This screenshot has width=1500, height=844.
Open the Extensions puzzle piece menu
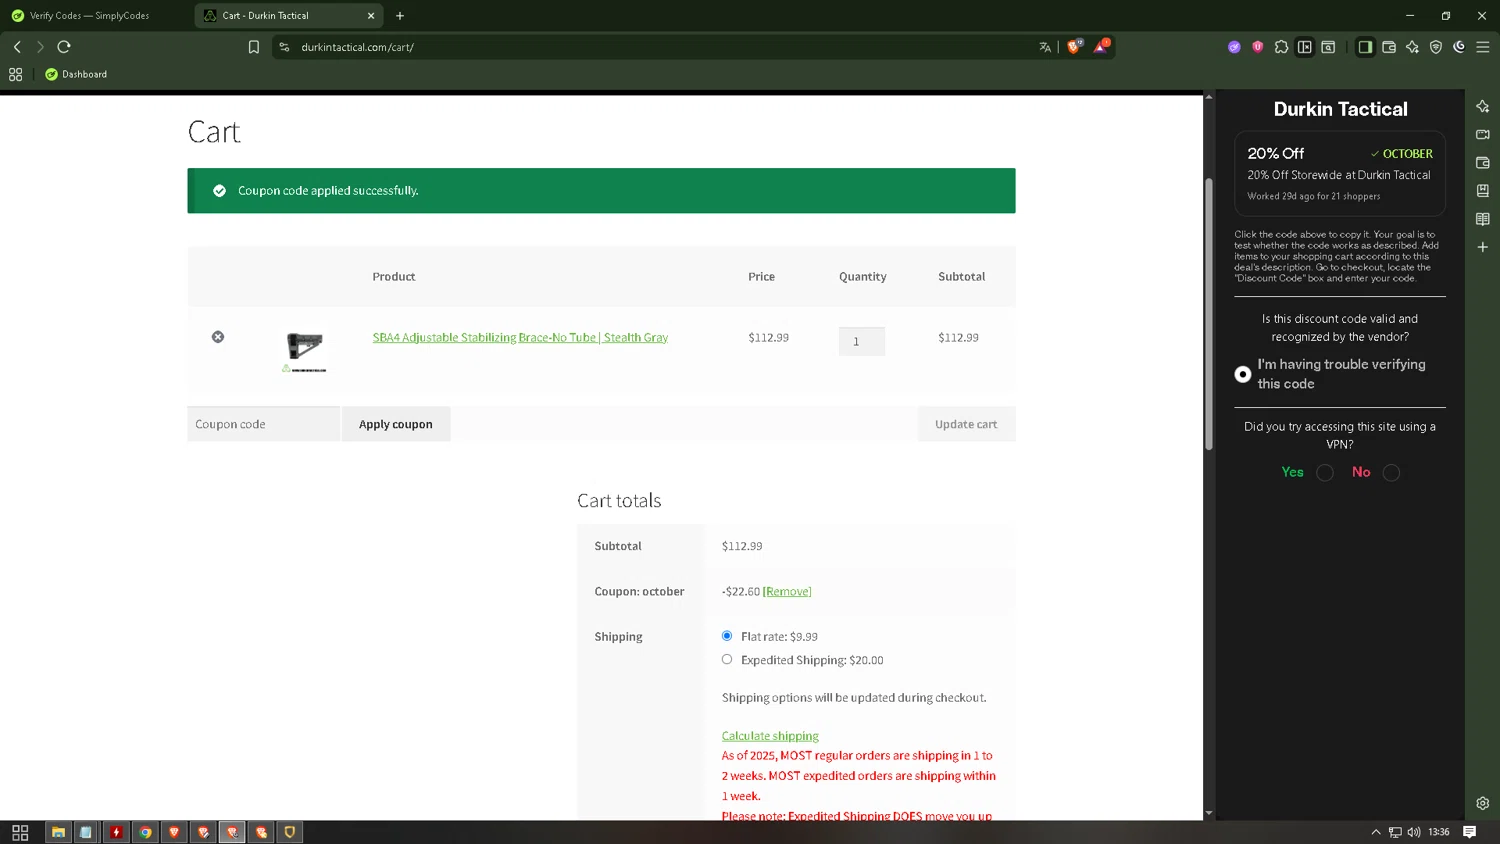coord(1281,47)
